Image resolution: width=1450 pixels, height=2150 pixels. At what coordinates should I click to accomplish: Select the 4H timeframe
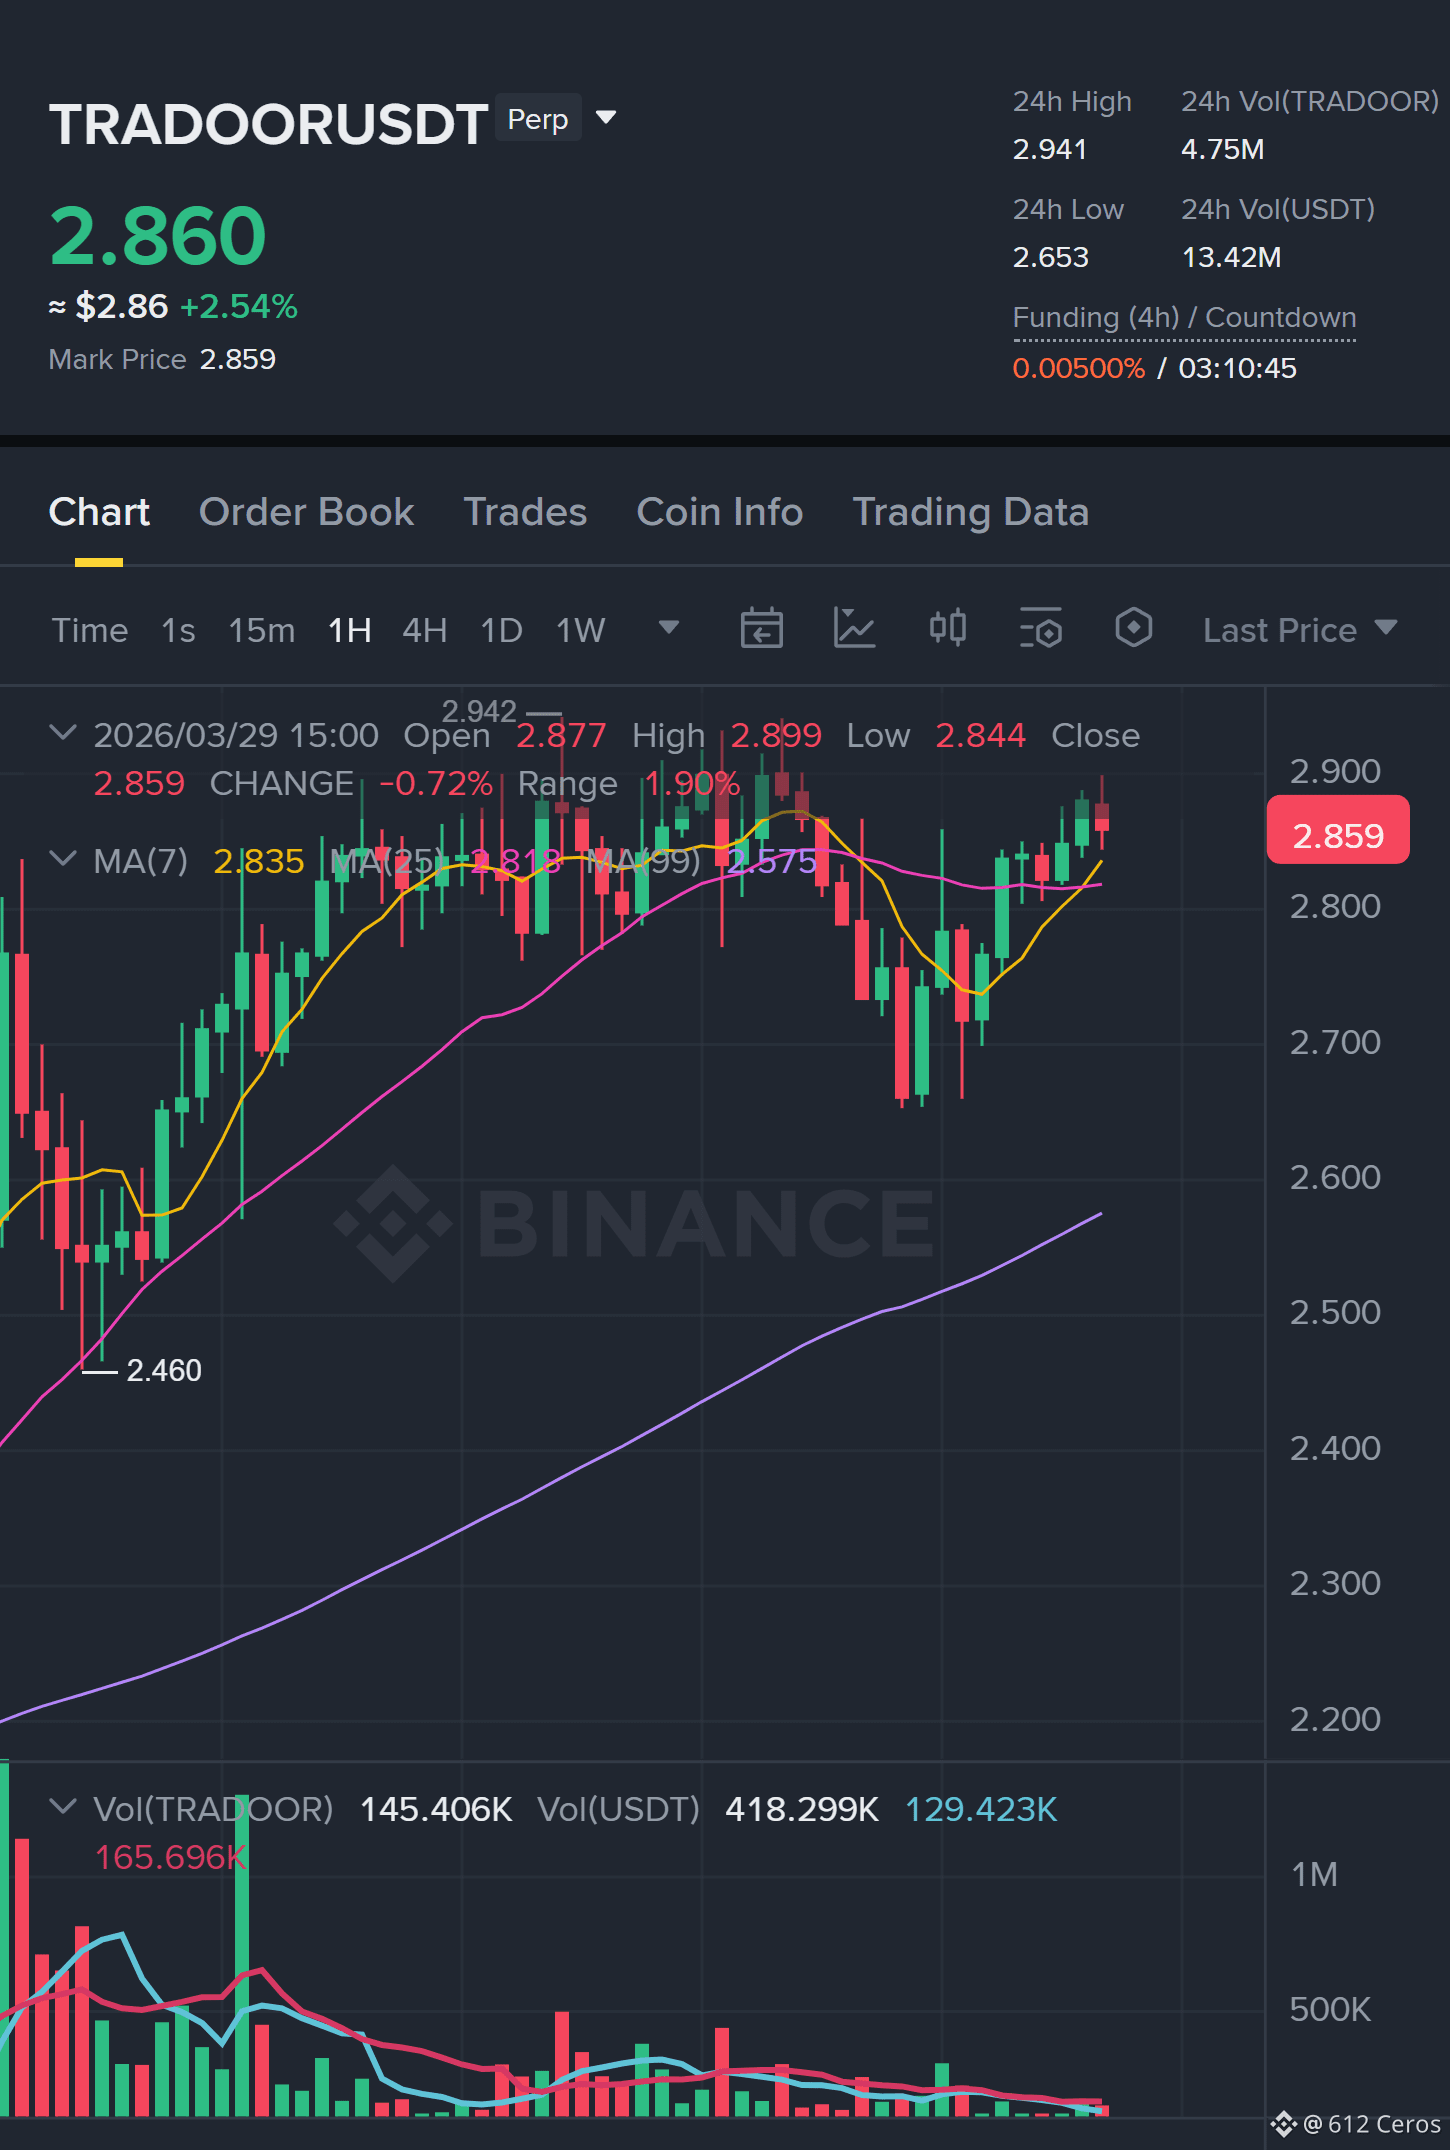click(424, 630)
